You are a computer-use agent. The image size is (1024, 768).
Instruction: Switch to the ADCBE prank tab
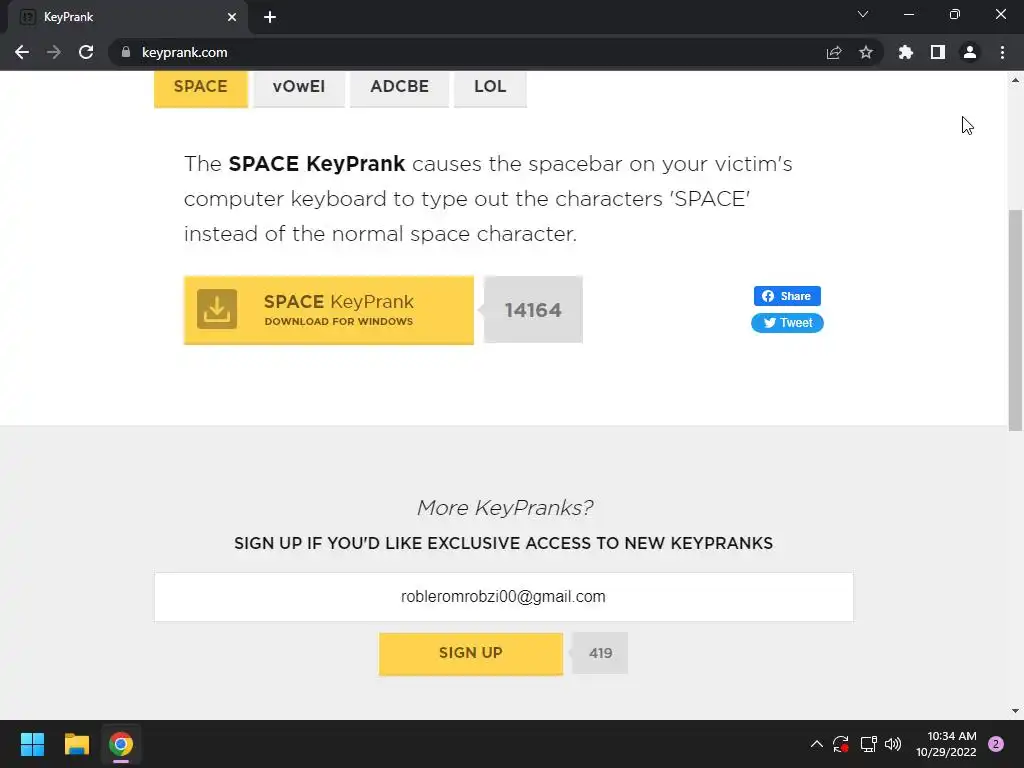coord(400,88)
